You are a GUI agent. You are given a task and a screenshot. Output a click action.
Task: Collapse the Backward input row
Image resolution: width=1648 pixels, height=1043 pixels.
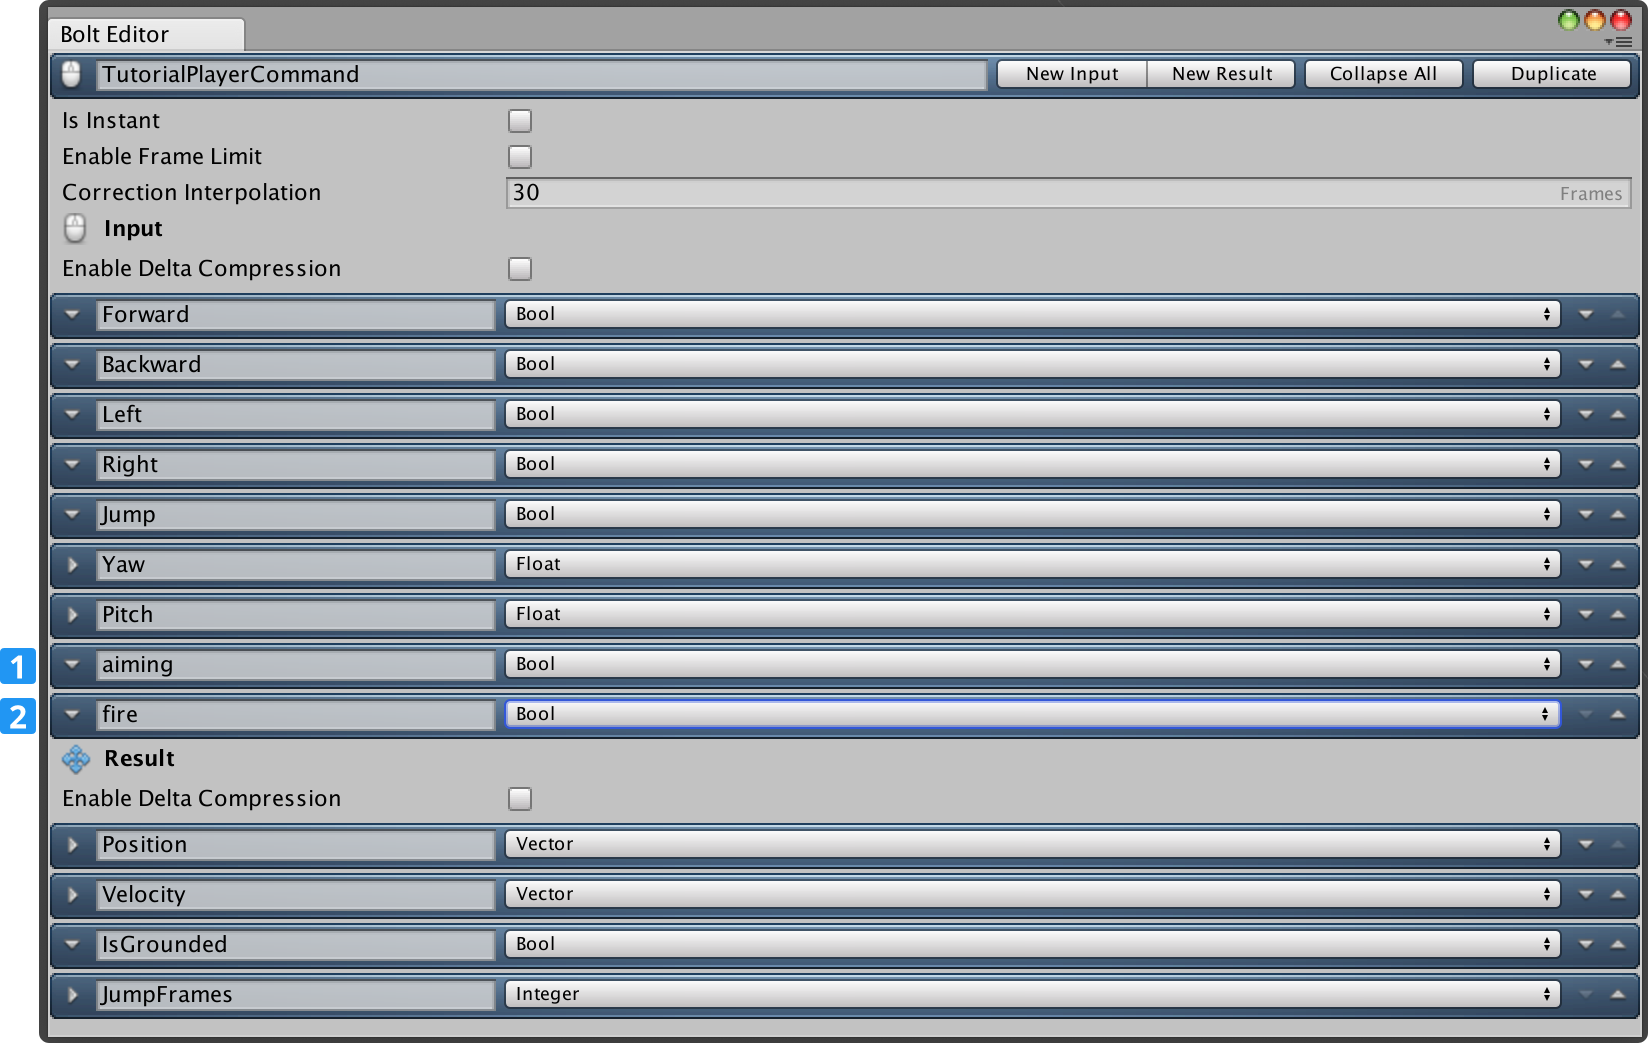pos(72,364)
